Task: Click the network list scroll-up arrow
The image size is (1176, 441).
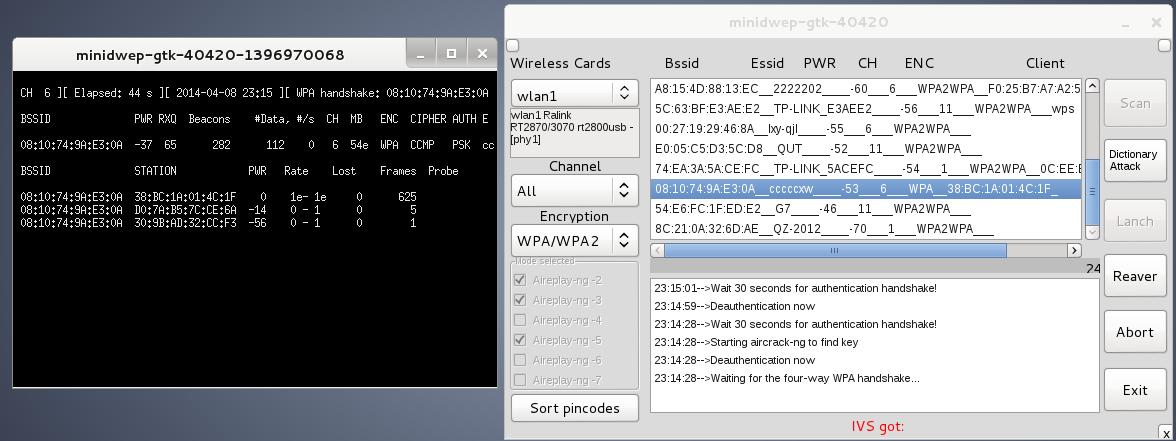Action: (1092, 86)
